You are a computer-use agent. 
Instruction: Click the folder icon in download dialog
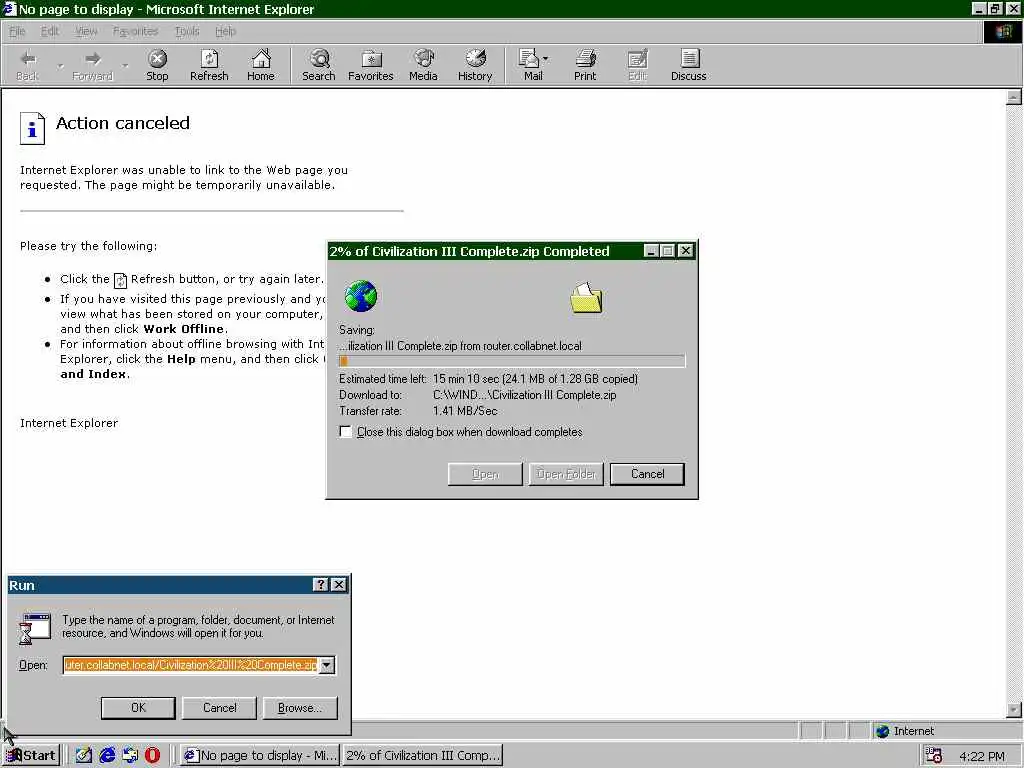[x=586, y=297]
